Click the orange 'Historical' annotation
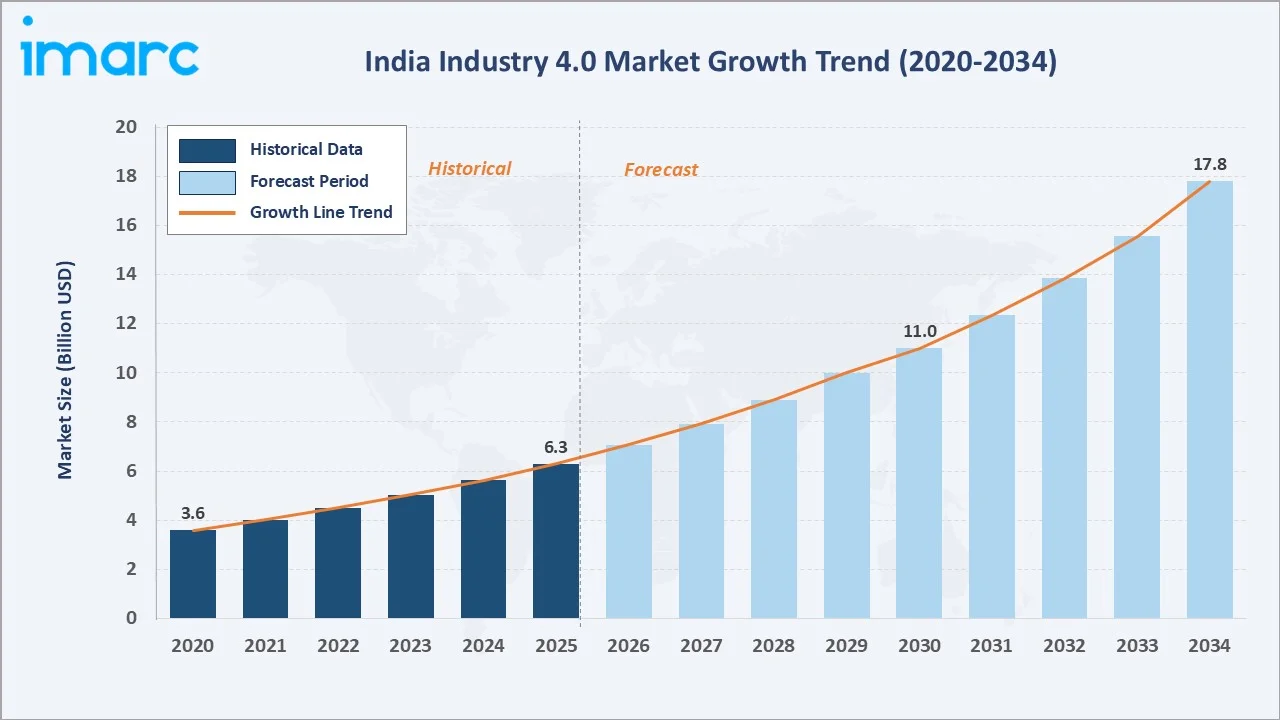 (x=469, y=169)
